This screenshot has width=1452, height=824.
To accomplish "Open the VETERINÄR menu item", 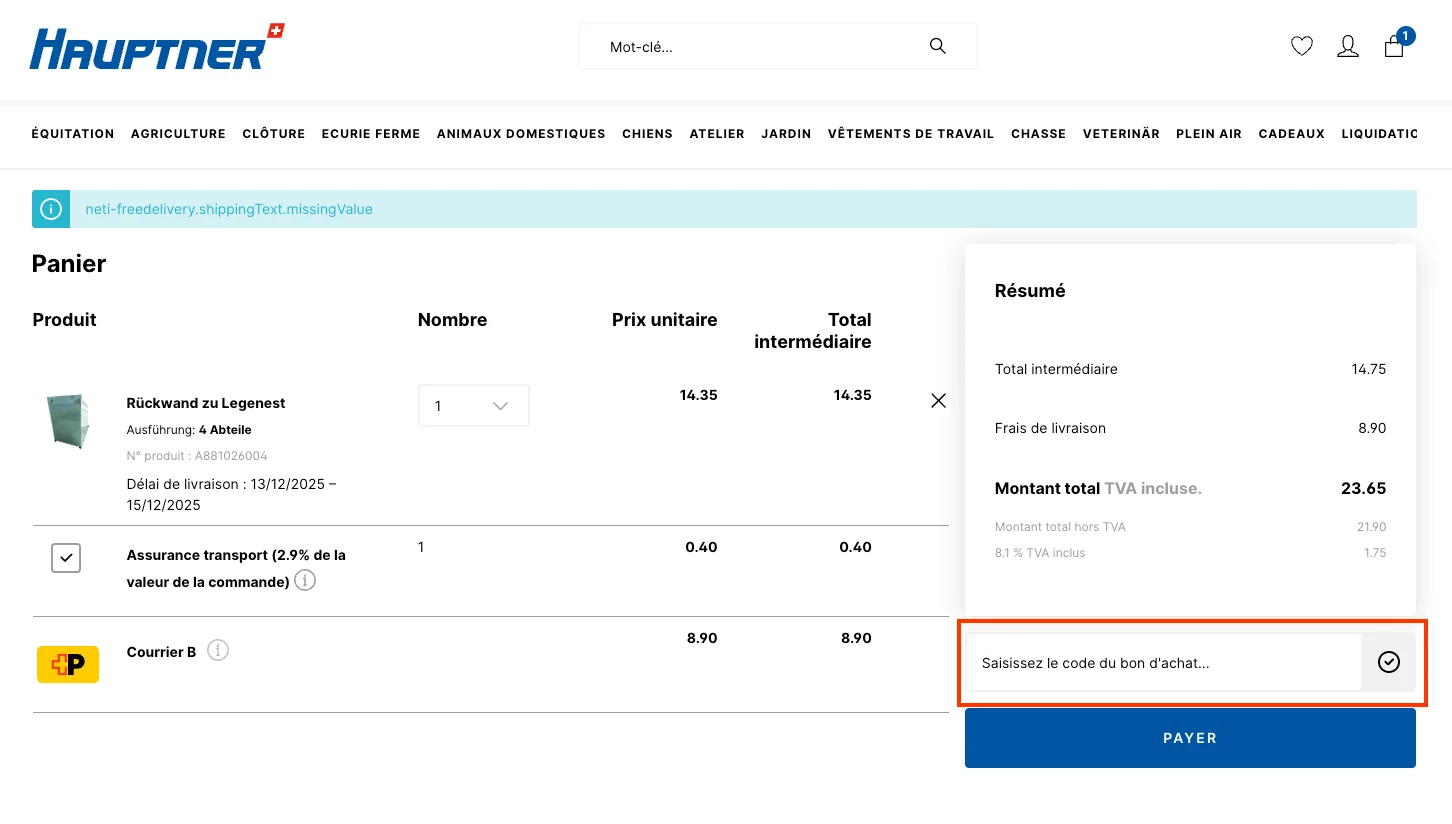I will pyautogui.click(x=1121, y=133).
